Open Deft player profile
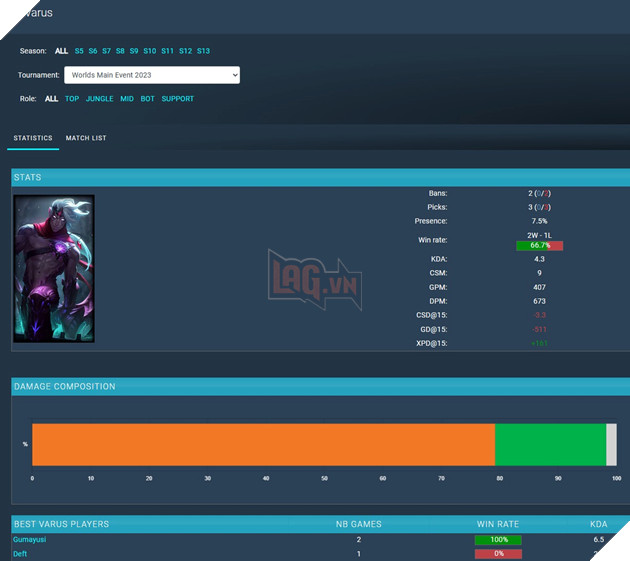Image resolution: width=630 pixels, height=561 pixels. pos(20,554)
